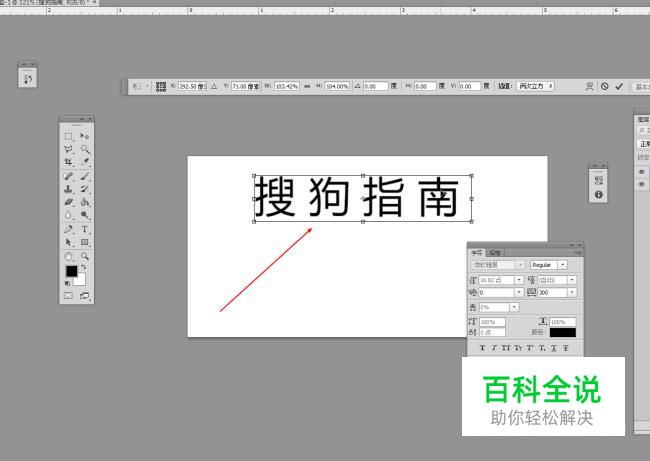Select the Eraser tool
650x461 pixels.
click(x=68, y=202)
